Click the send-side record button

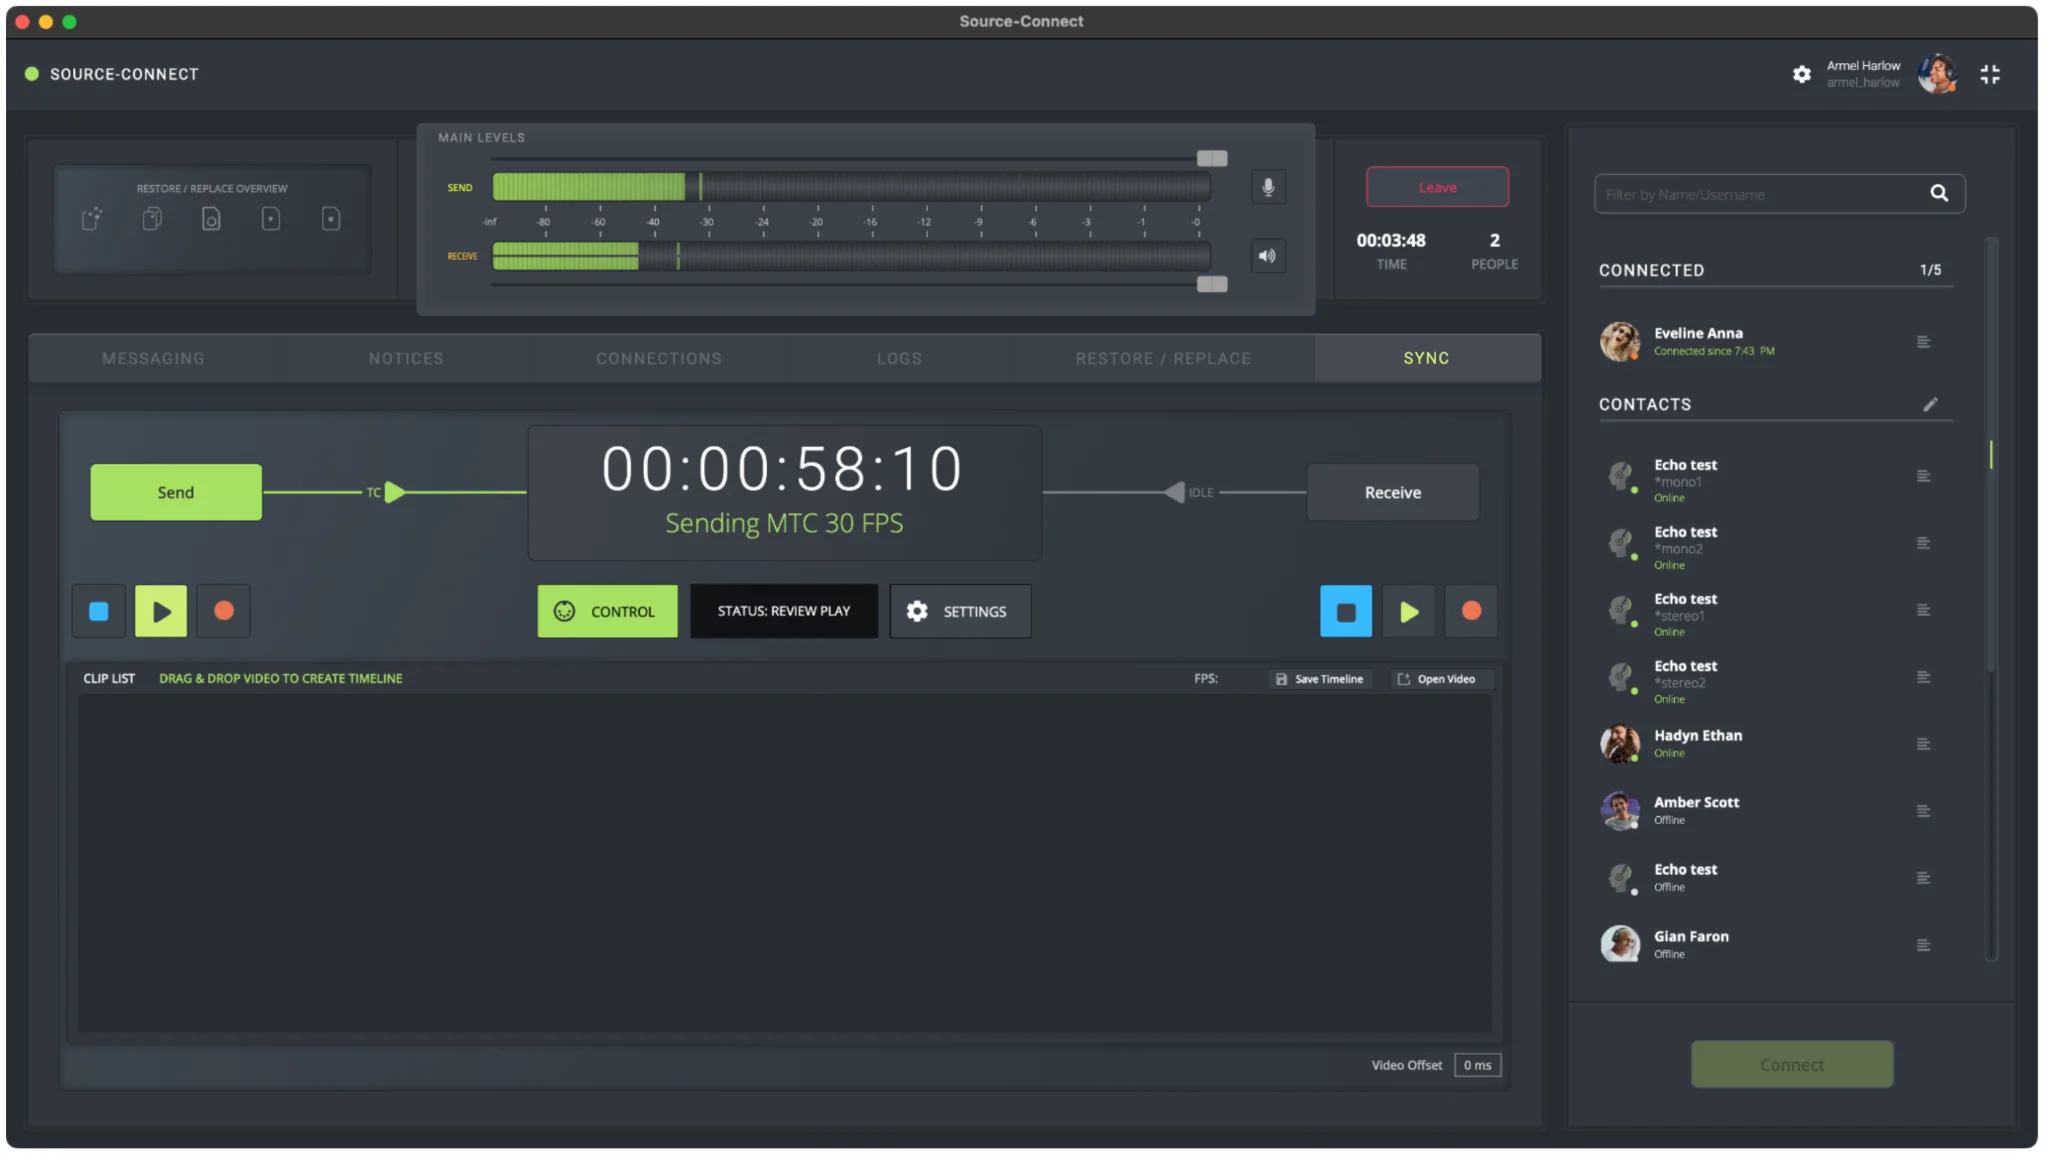click(224, 611)
